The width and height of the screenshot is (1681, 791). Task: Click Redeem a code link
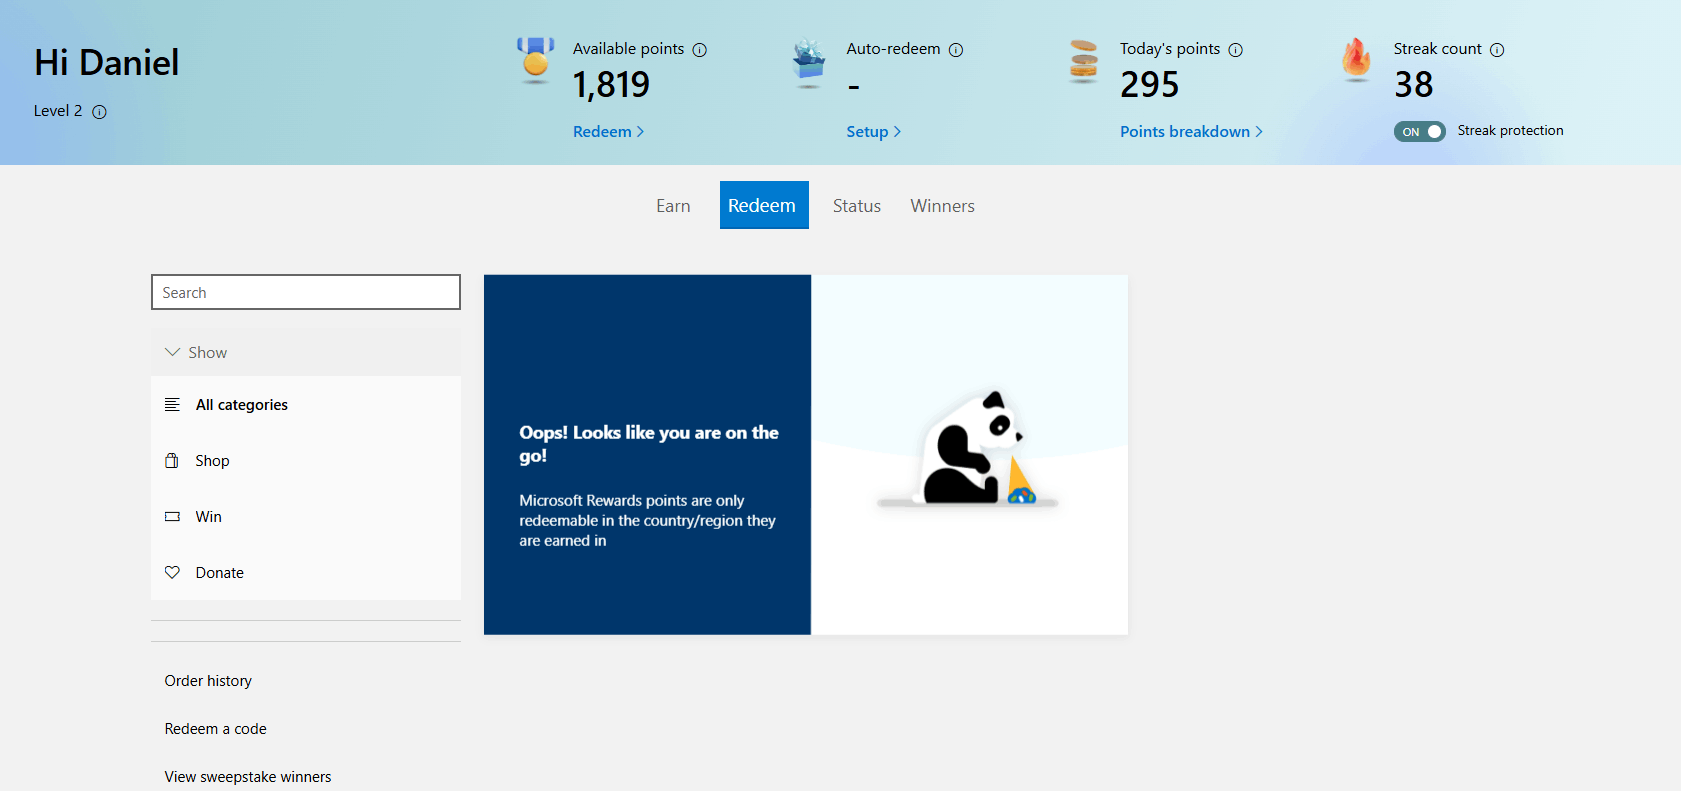[215, 728]
